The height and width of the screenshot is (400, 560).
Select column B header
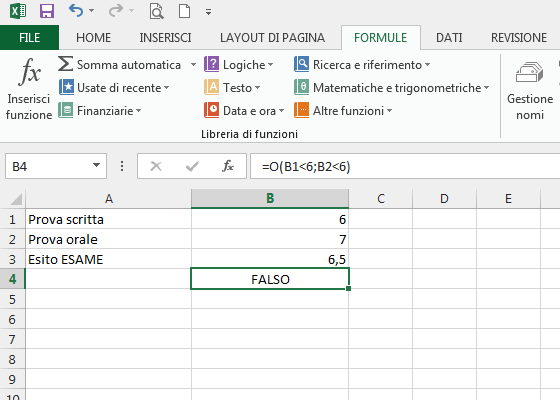pyautogui.click(x=270, y=199)
